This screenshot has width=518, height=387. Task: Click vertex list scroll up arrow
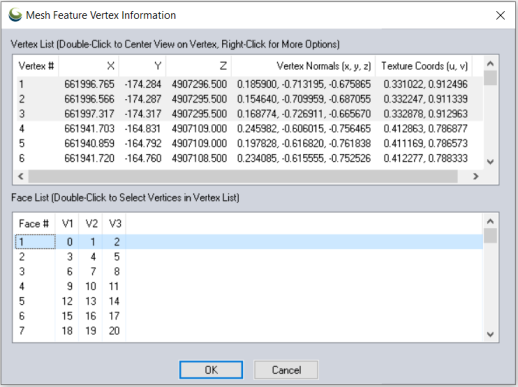(x=490, y=64)
